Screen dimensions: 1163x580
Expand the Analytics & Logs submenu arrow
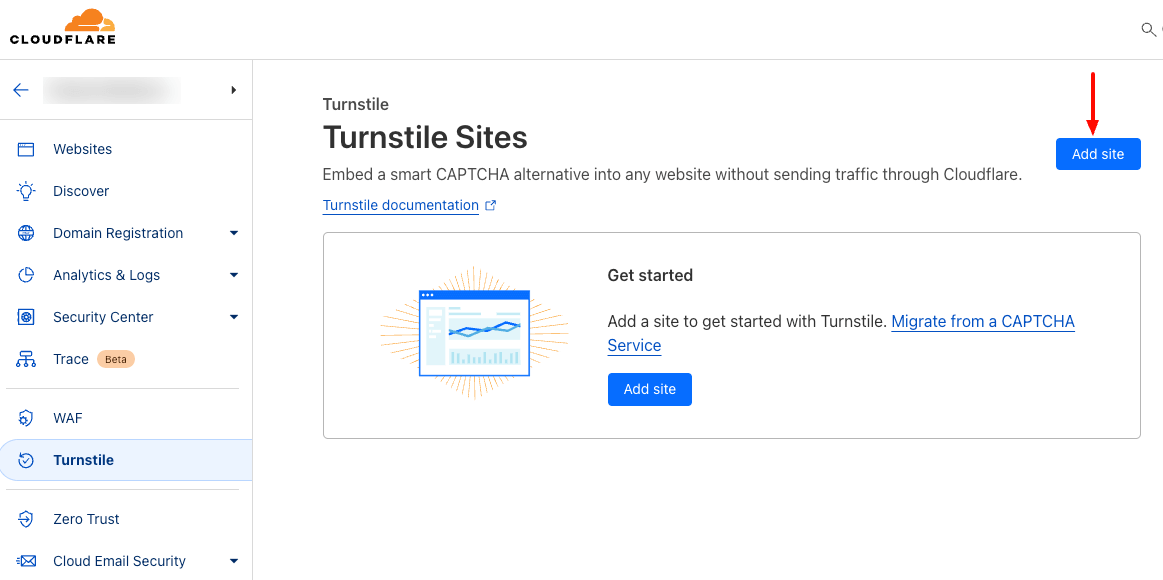click(x=234, y=275)
